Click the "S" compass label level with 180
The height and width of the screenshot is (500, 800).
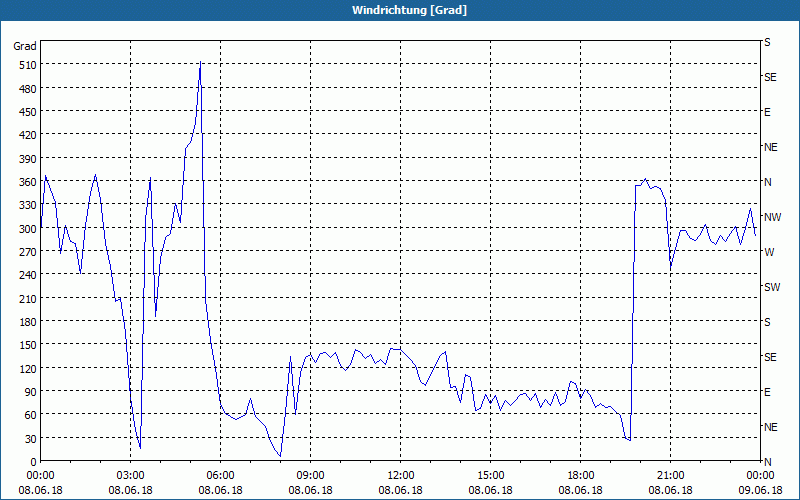point(767,322)
